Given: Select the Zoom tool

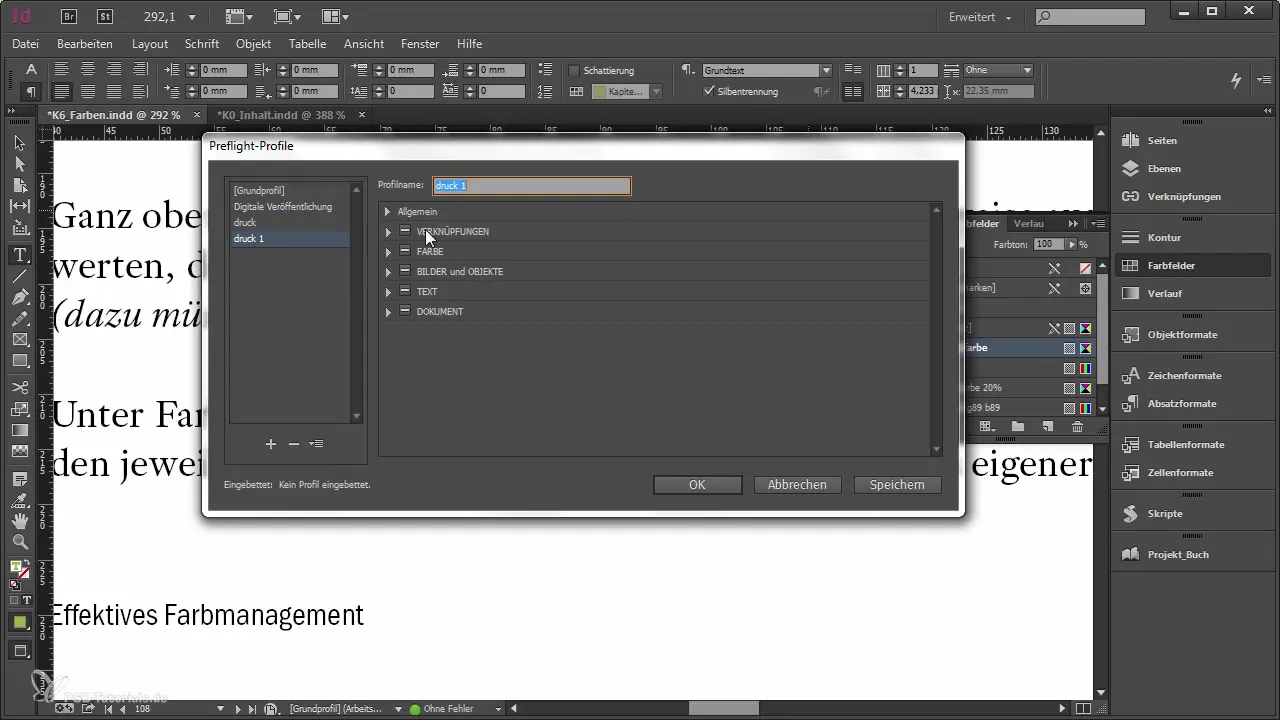Looking at the screenshot, I should pyautogui.click(x=19, y=542).
